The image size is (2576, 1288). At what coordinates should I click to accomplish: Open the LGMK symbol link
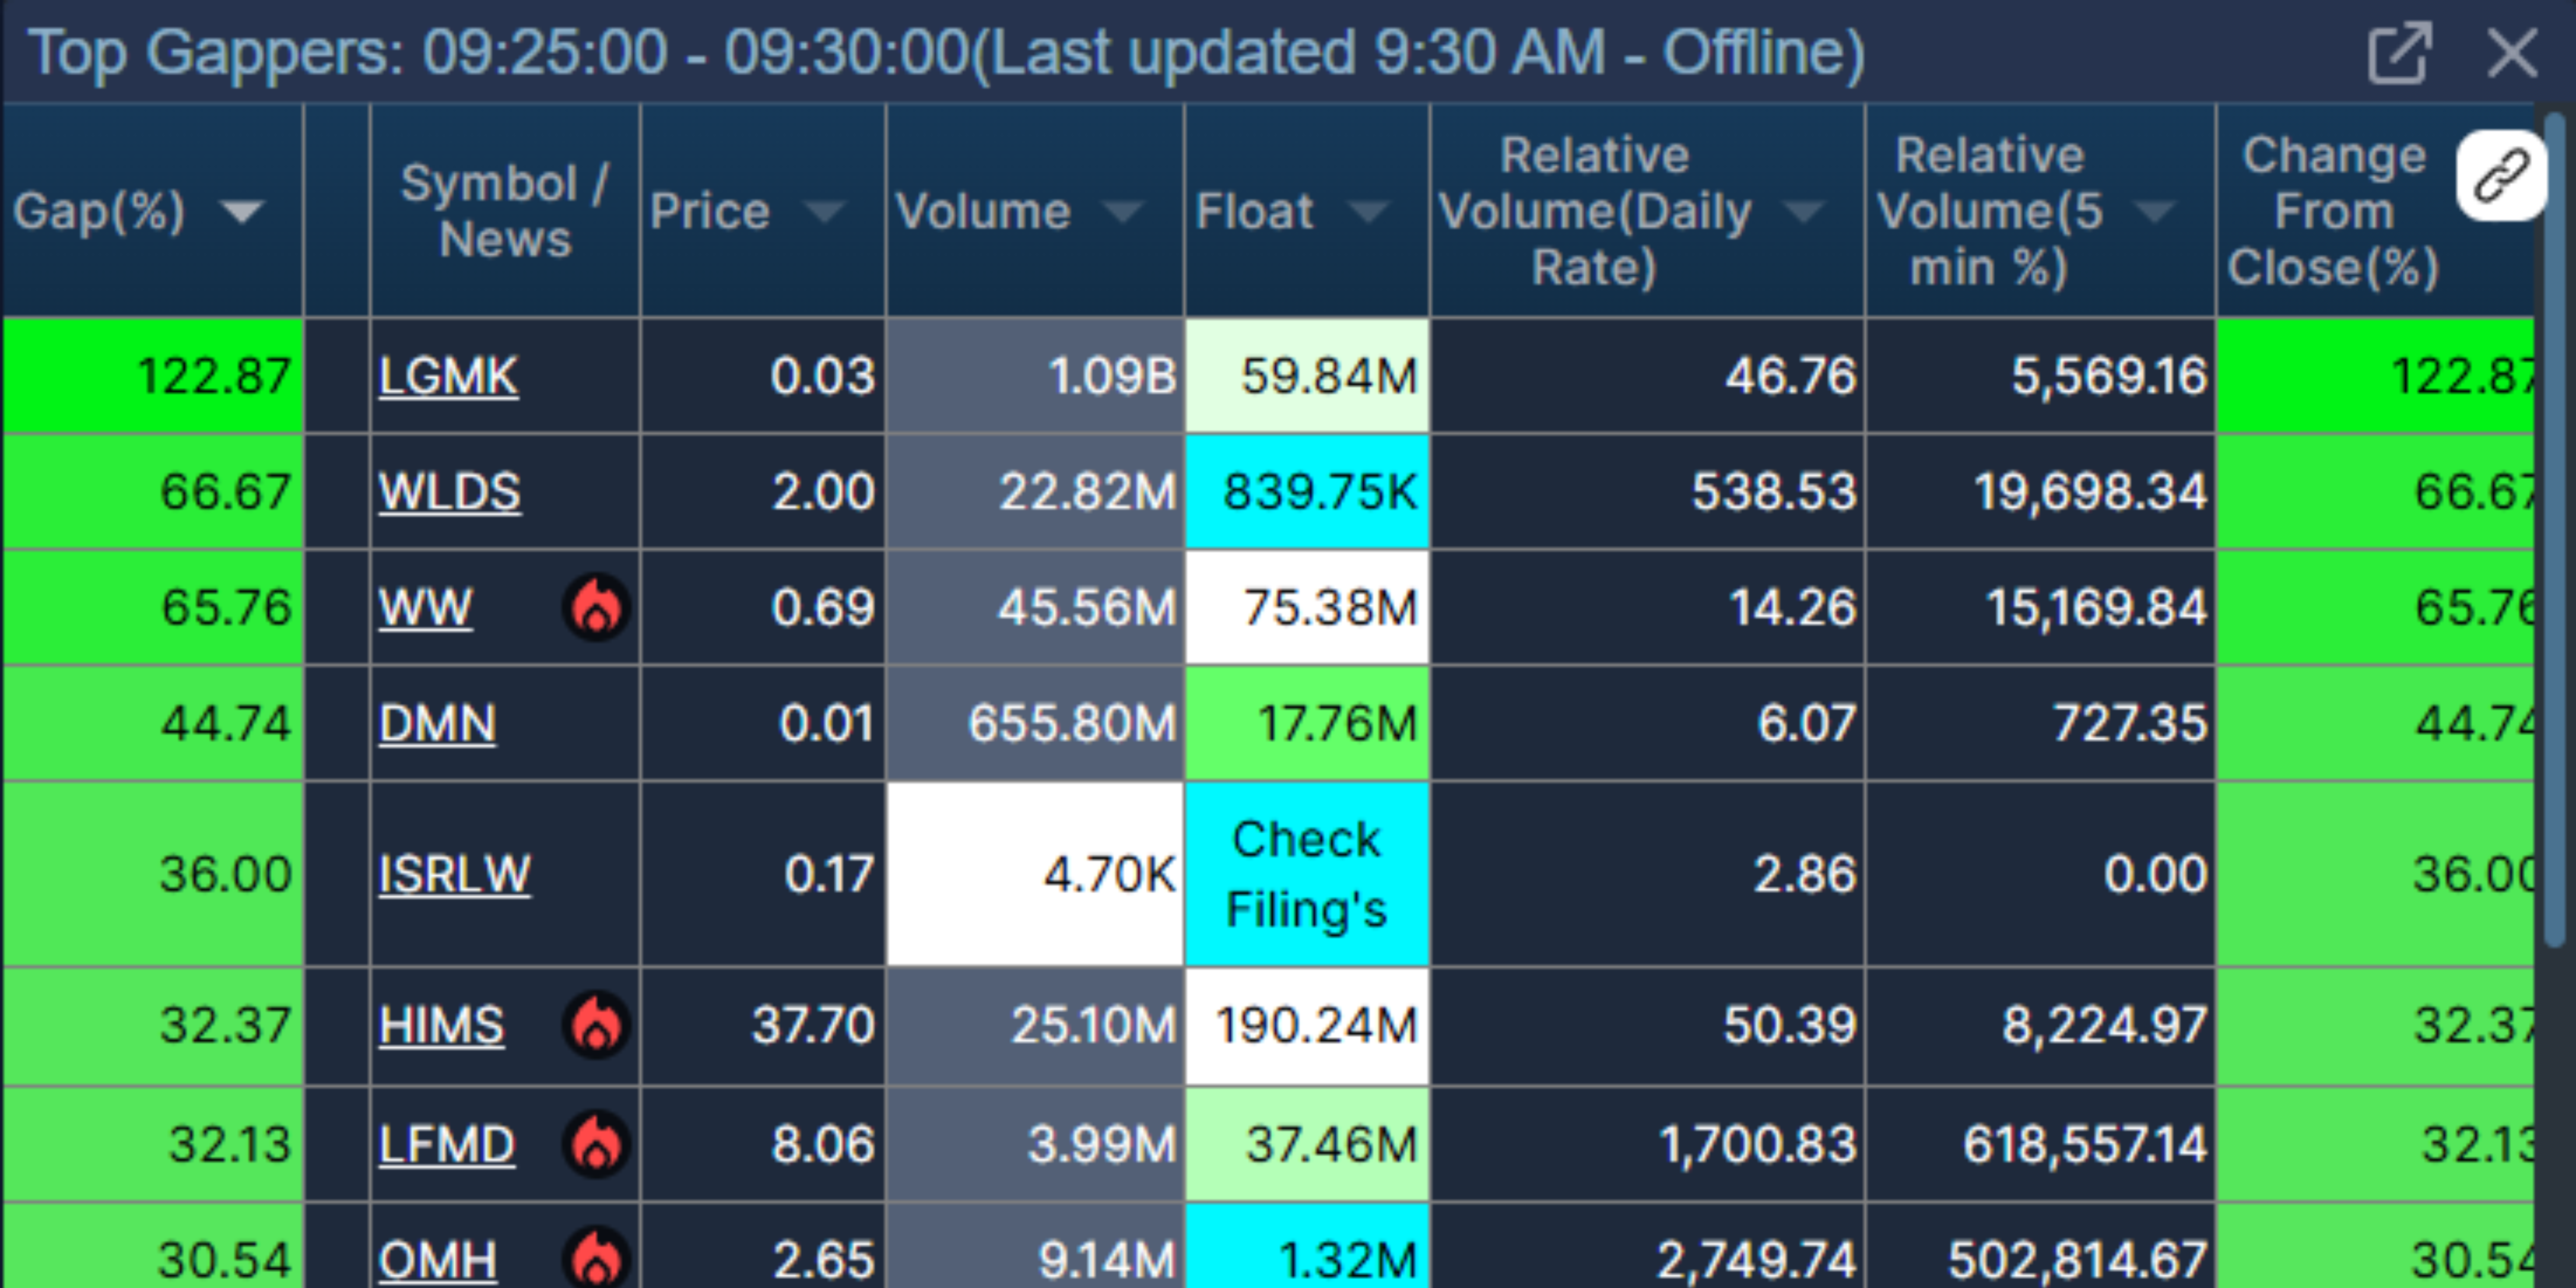click(x=449, y=377)
